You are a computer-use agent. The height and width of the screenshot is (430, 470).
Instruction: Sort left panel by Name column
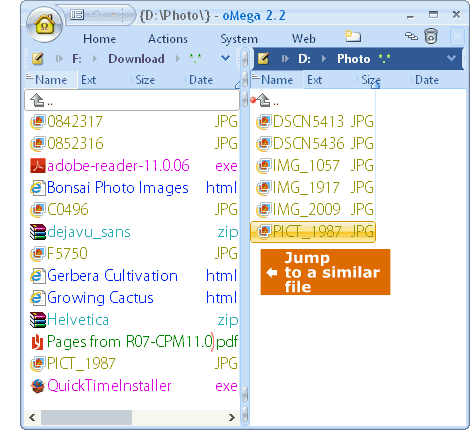[51, 80]
